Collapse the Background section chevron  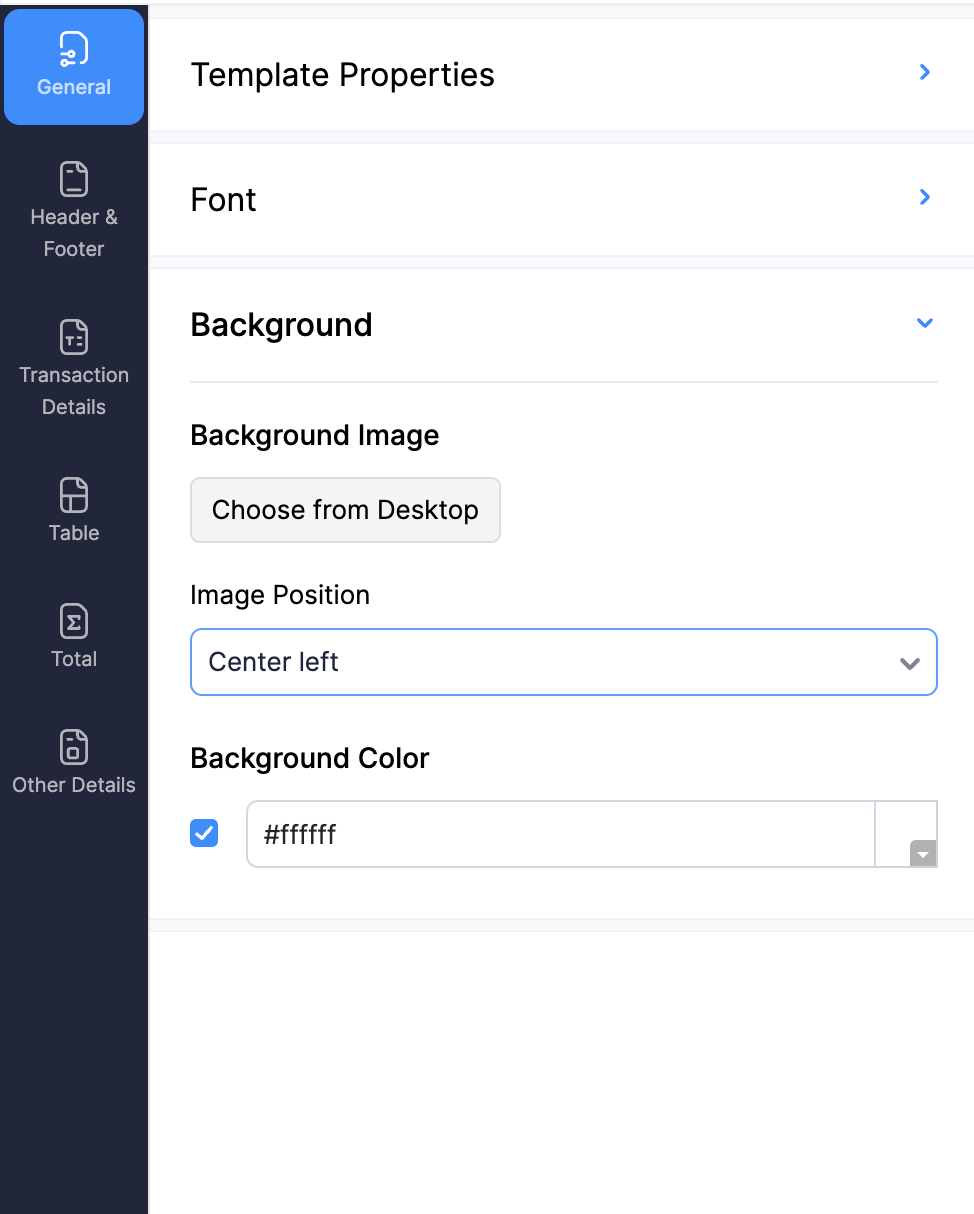point(925,323)
